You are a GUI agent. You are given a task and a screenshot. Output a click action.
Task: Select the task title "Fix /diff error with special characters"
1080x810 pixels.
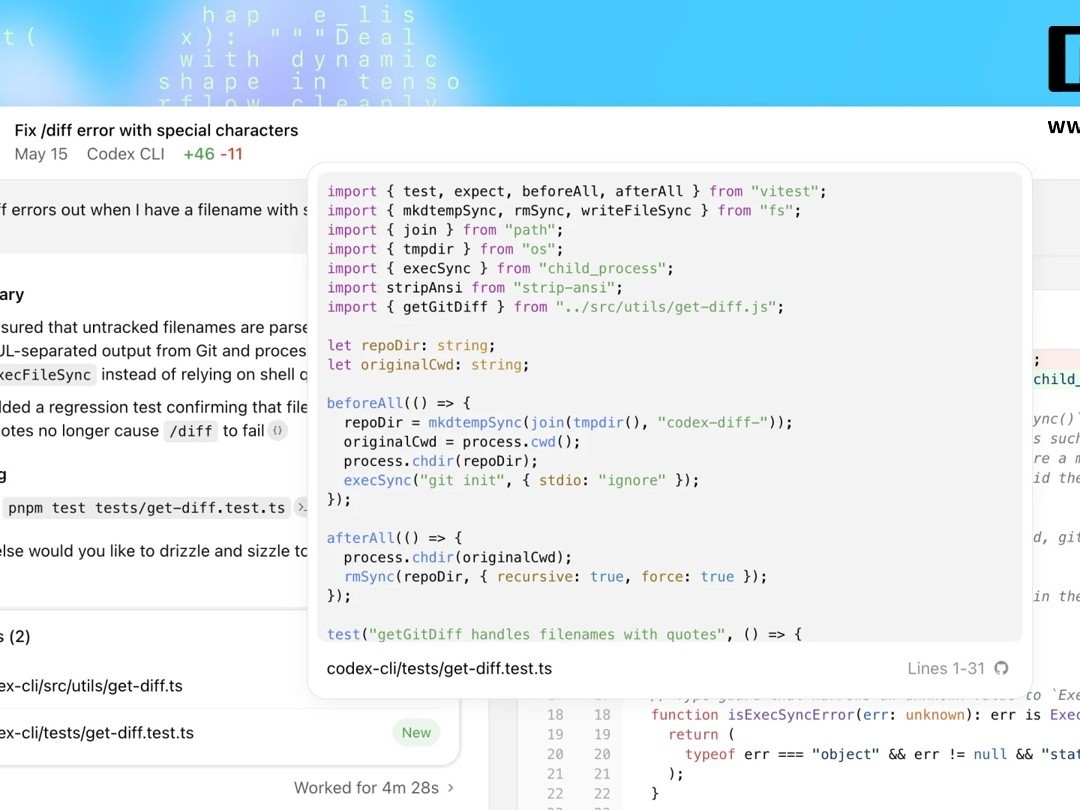click(156, 130)
